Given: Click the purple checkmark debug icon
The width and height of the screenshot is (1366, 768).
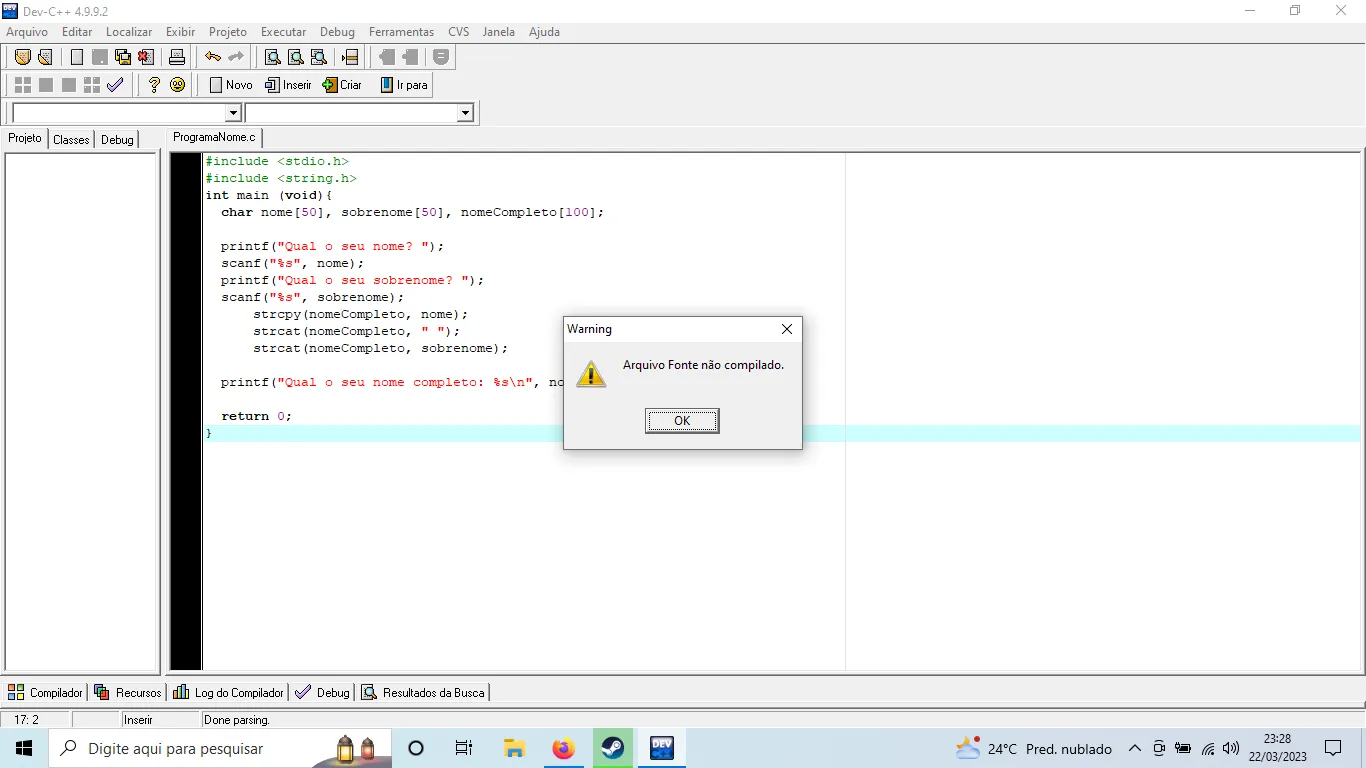Looking at the screenshot, I should [x=115, y=85].
